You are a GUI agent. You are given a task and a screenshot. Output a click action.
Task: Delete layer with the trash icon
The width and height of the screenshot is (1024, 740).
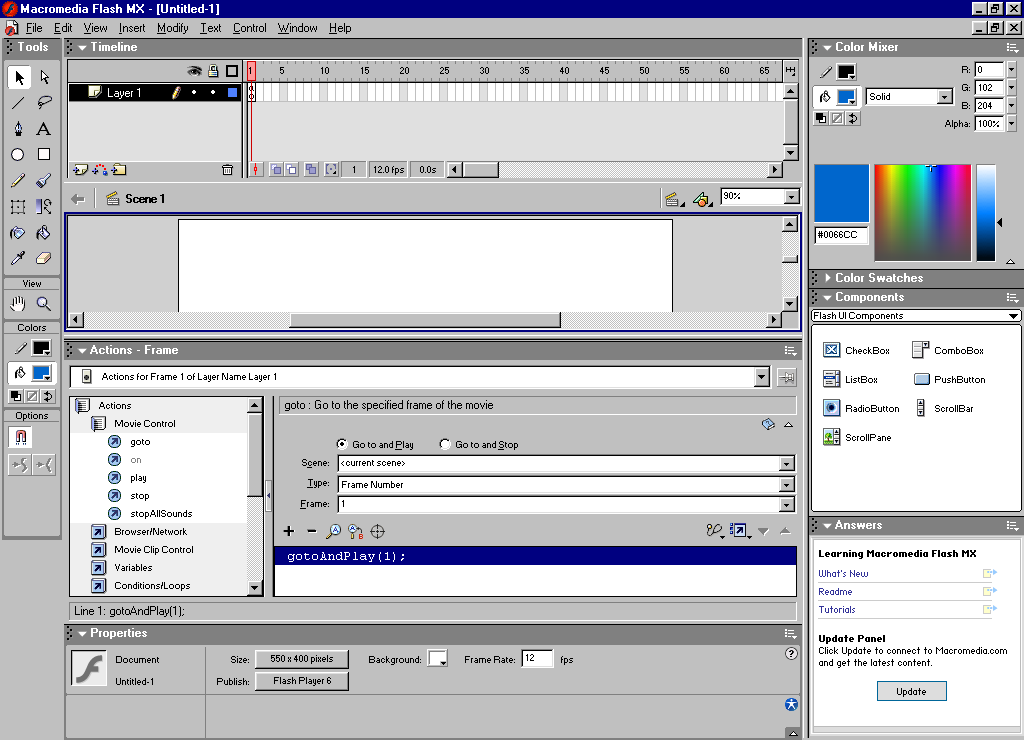click(x=227, y=170)
